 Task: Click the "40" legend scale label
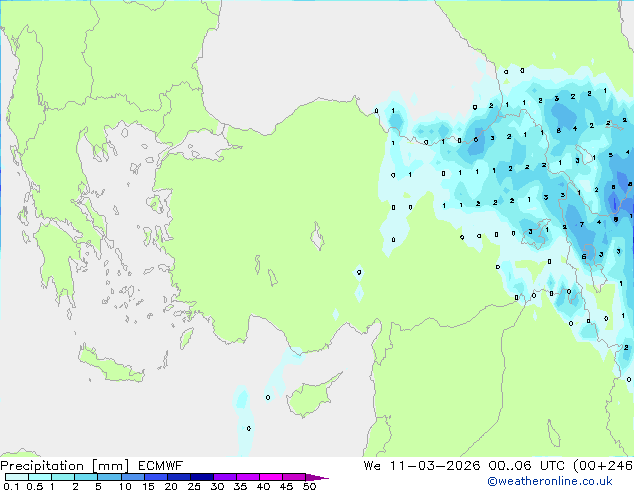(x=263, y=486)
